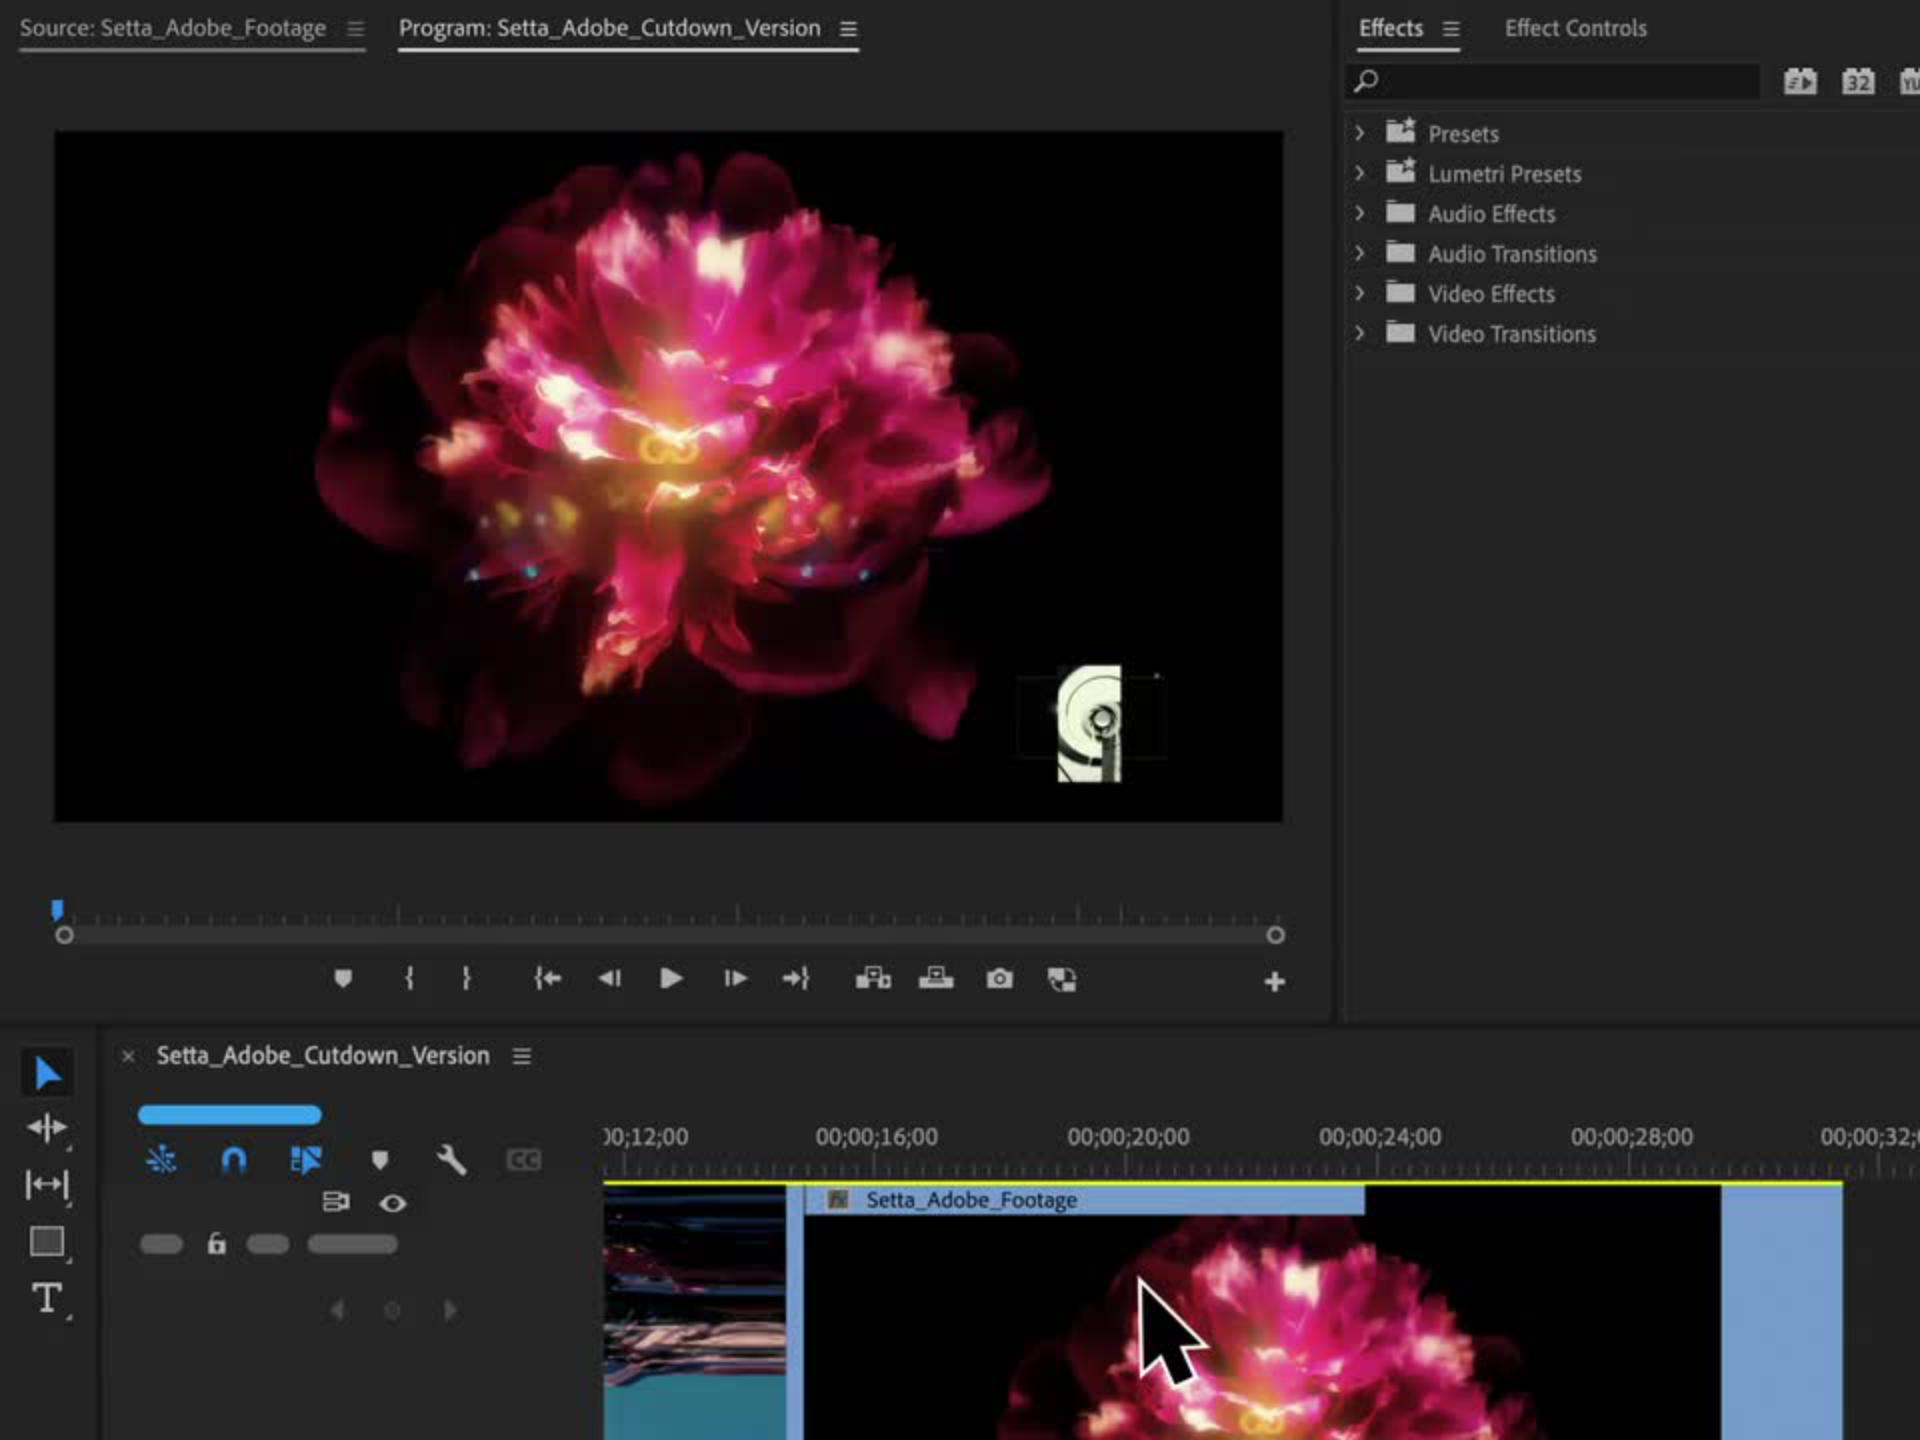
Task: Toggle Snap in Timeline magnet
Action: coord(233,1160)
